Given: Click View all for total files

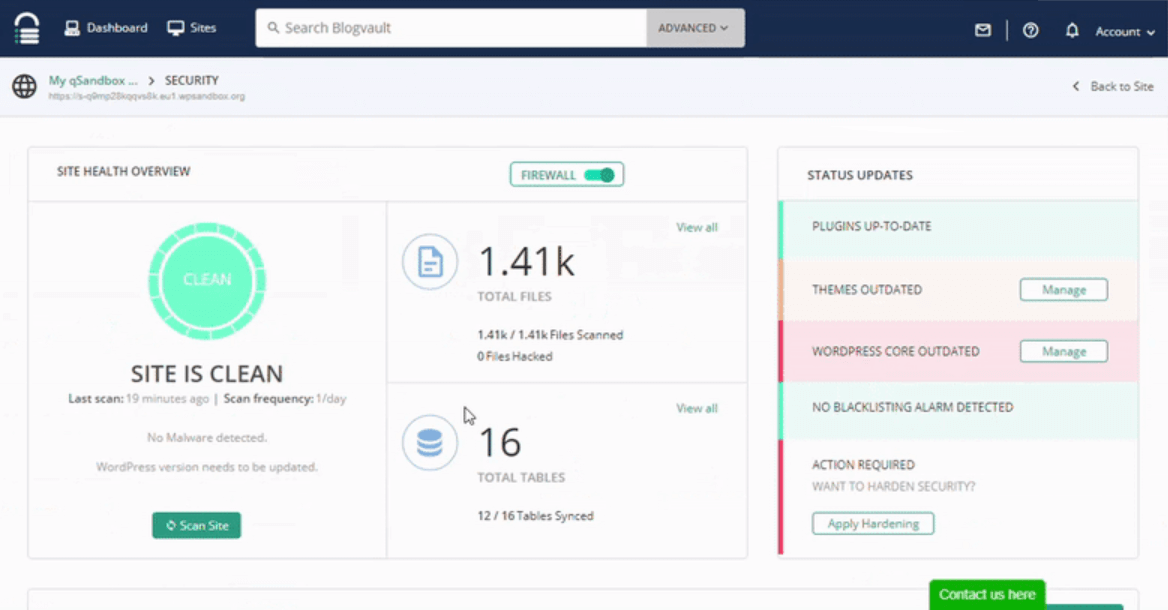Looking at the screenshot, I should tap(696, 228).
